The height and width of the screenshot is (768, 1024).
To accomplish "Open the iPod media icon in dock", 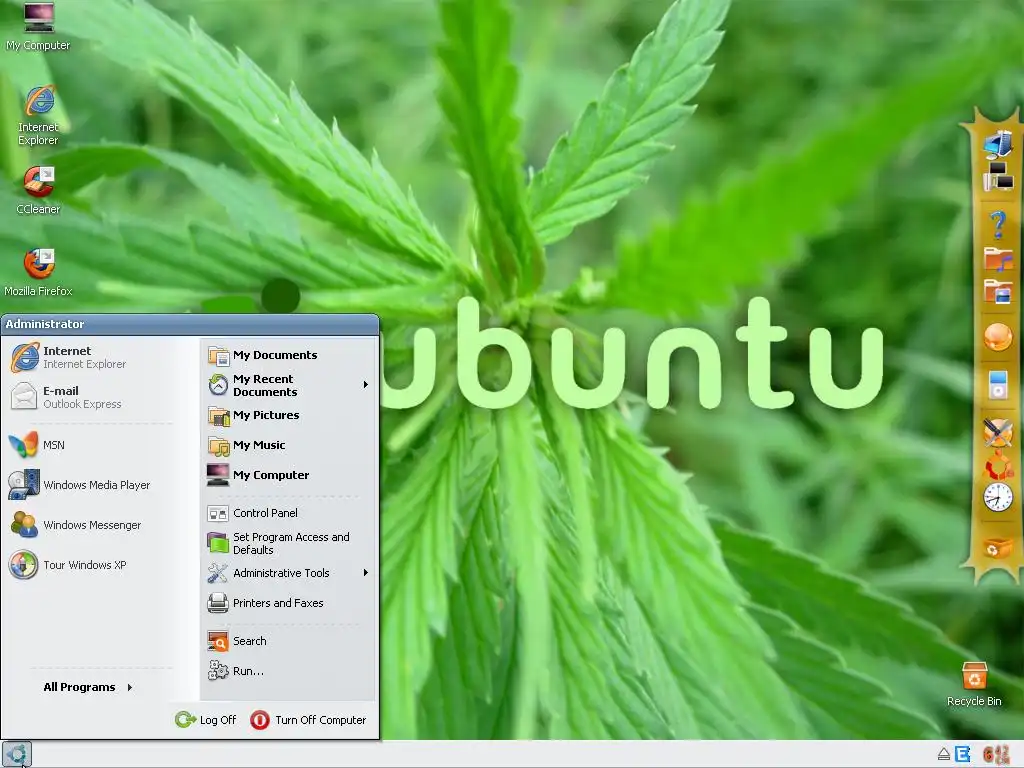I will [998, 385].
